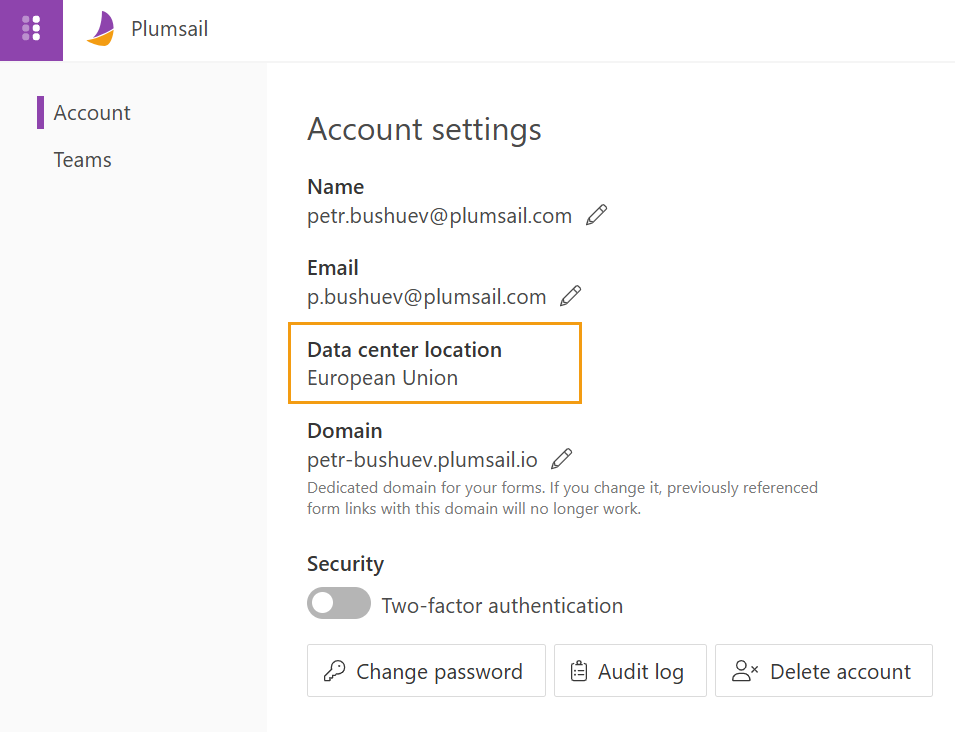Select the petr.bushuev@plumsail.com name value

[439, 216]
